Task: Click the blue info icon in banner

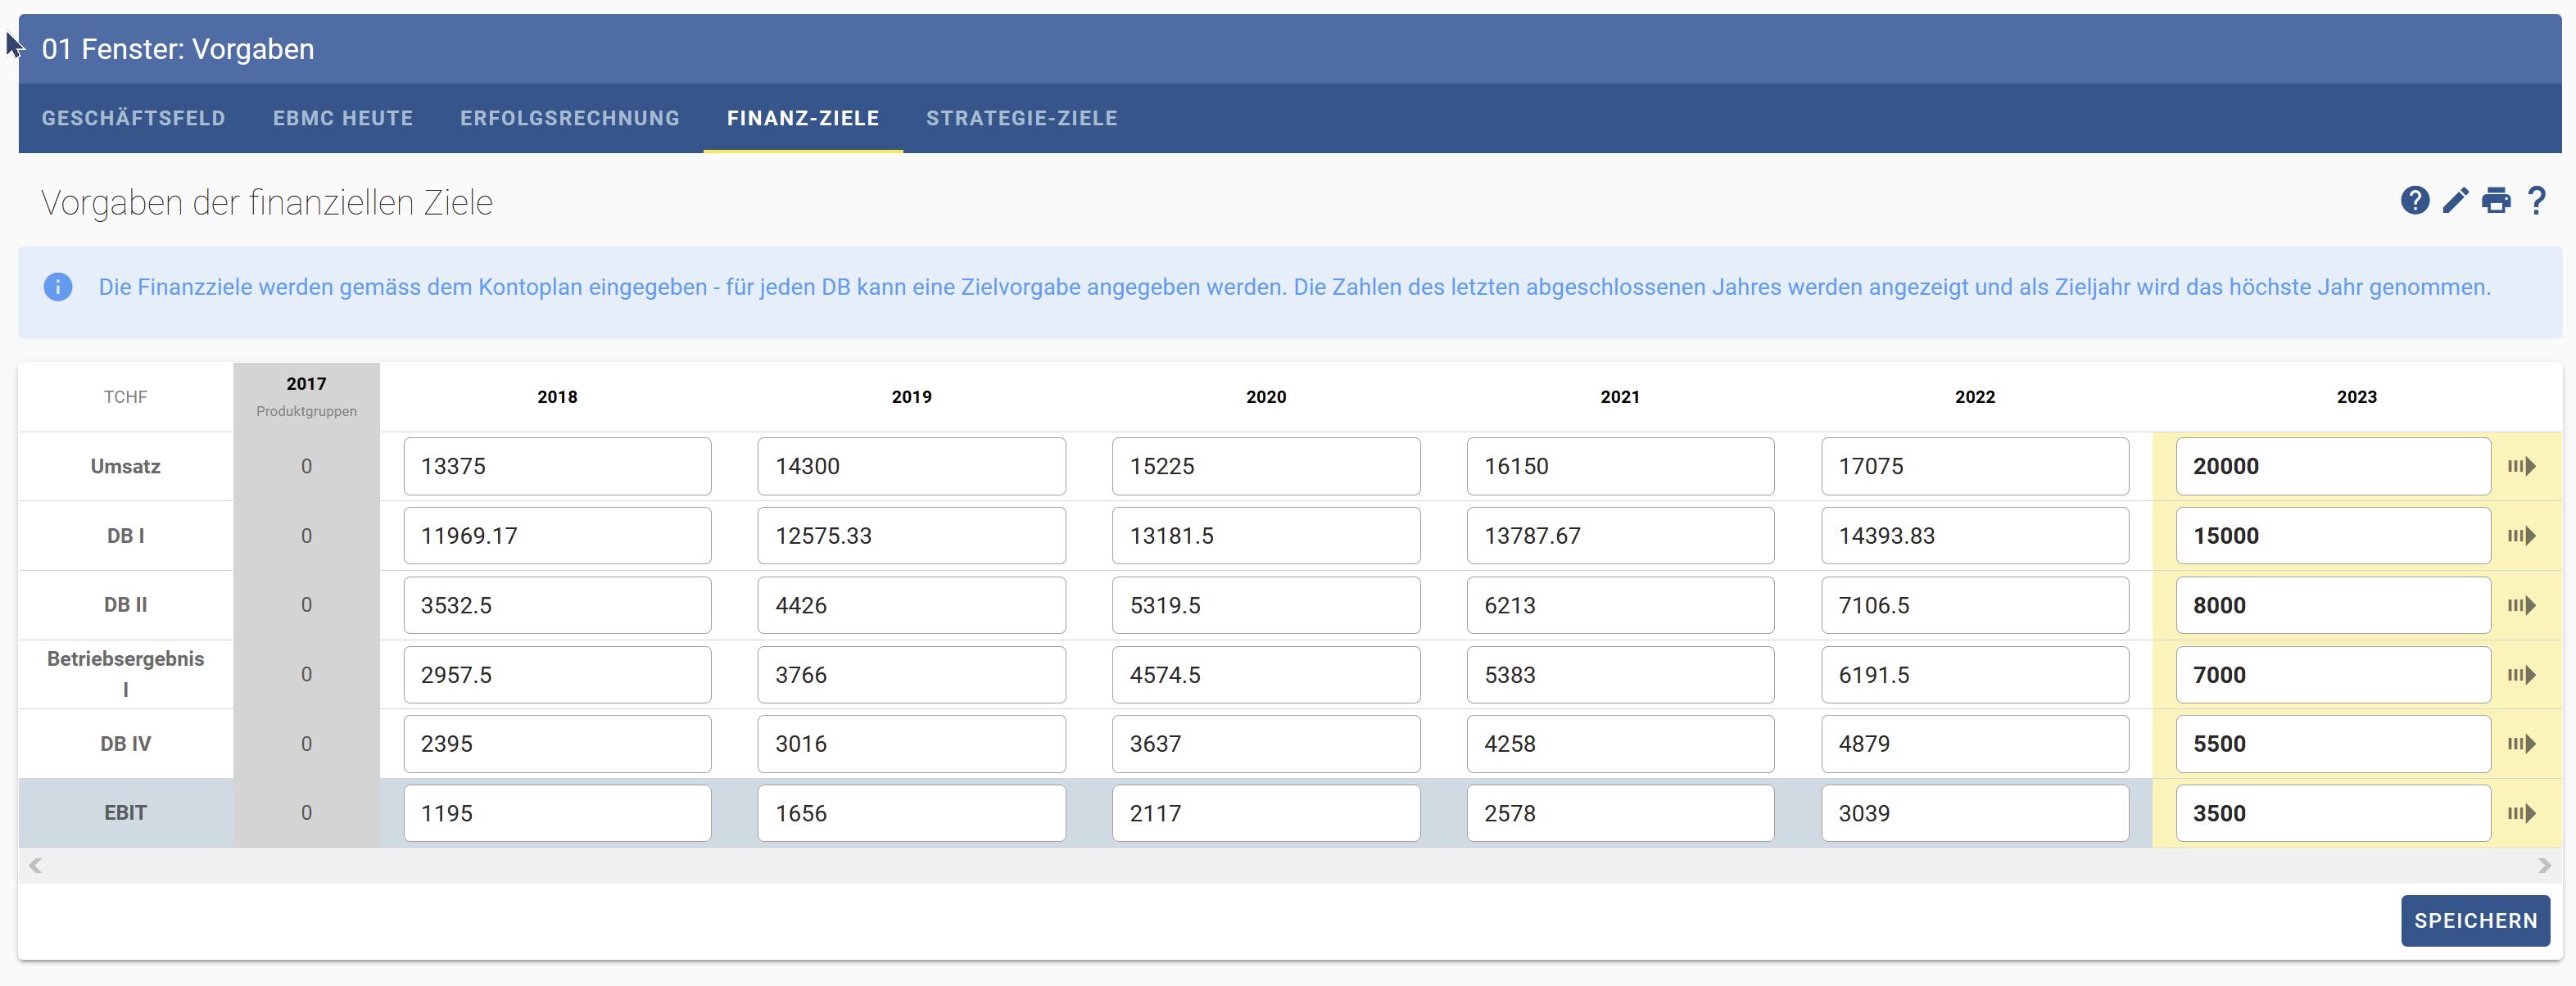Action: 58,288
